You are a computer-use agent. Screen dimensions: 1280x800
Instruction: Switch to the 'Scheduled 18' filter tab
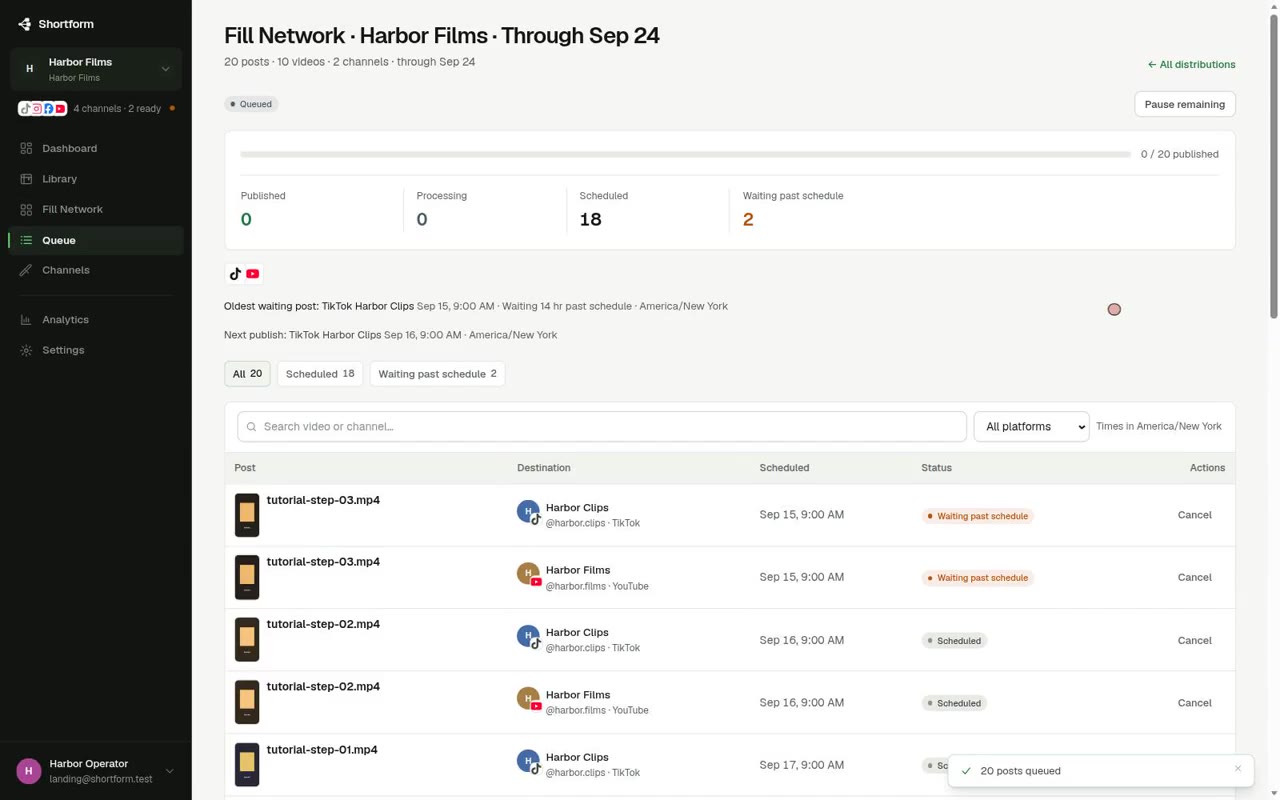(x=320, y=374)
